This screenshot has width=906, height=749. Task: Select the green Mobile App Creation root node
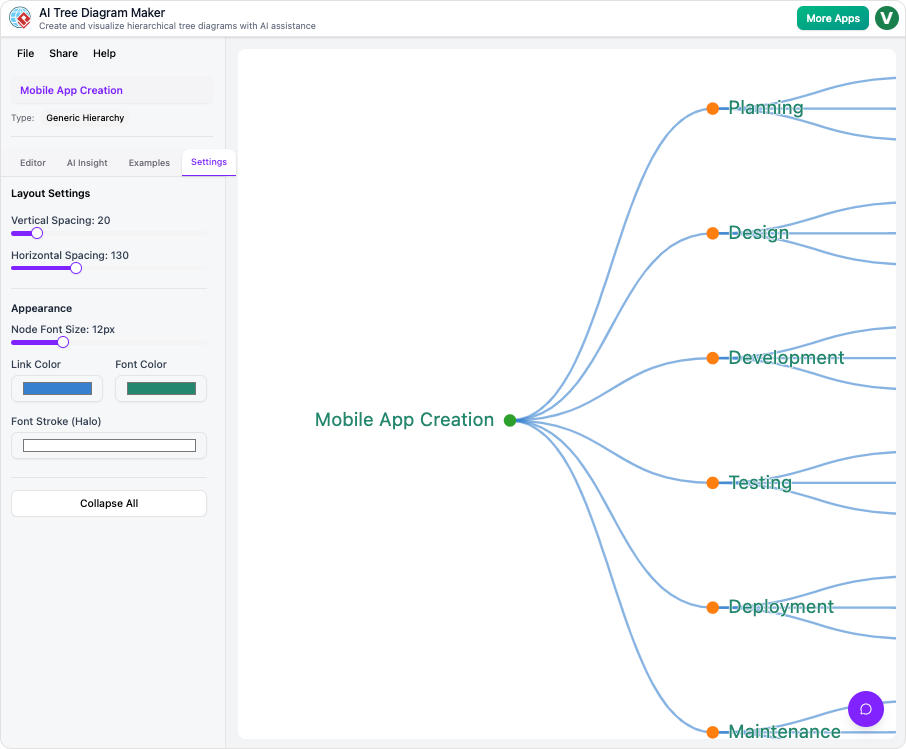(510, 420)
